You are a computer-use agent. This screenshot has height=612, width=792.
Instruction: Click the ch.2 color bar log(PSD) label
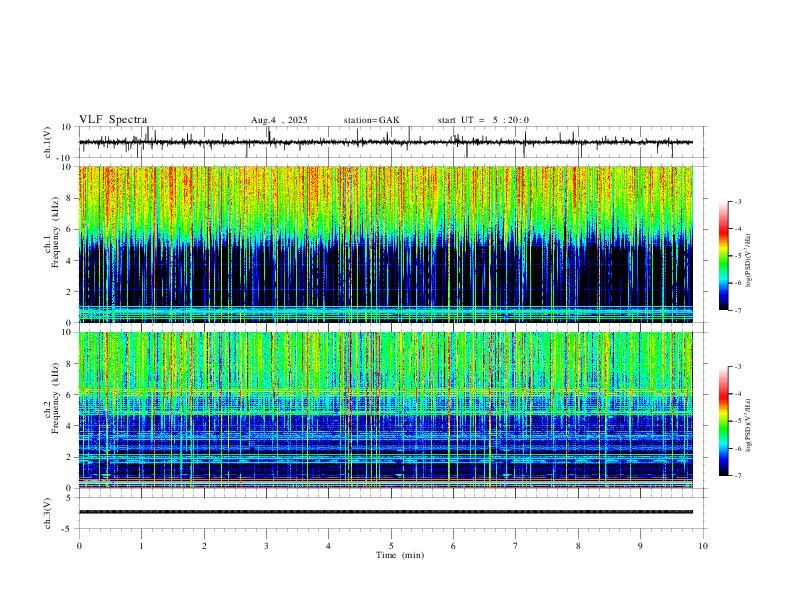749,425
